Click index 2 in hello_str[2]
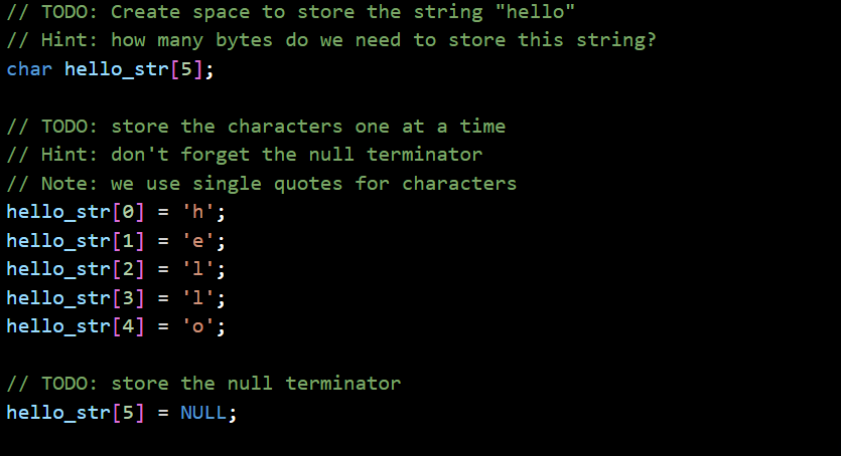841x456 pixels. click(x=128, y=269)
